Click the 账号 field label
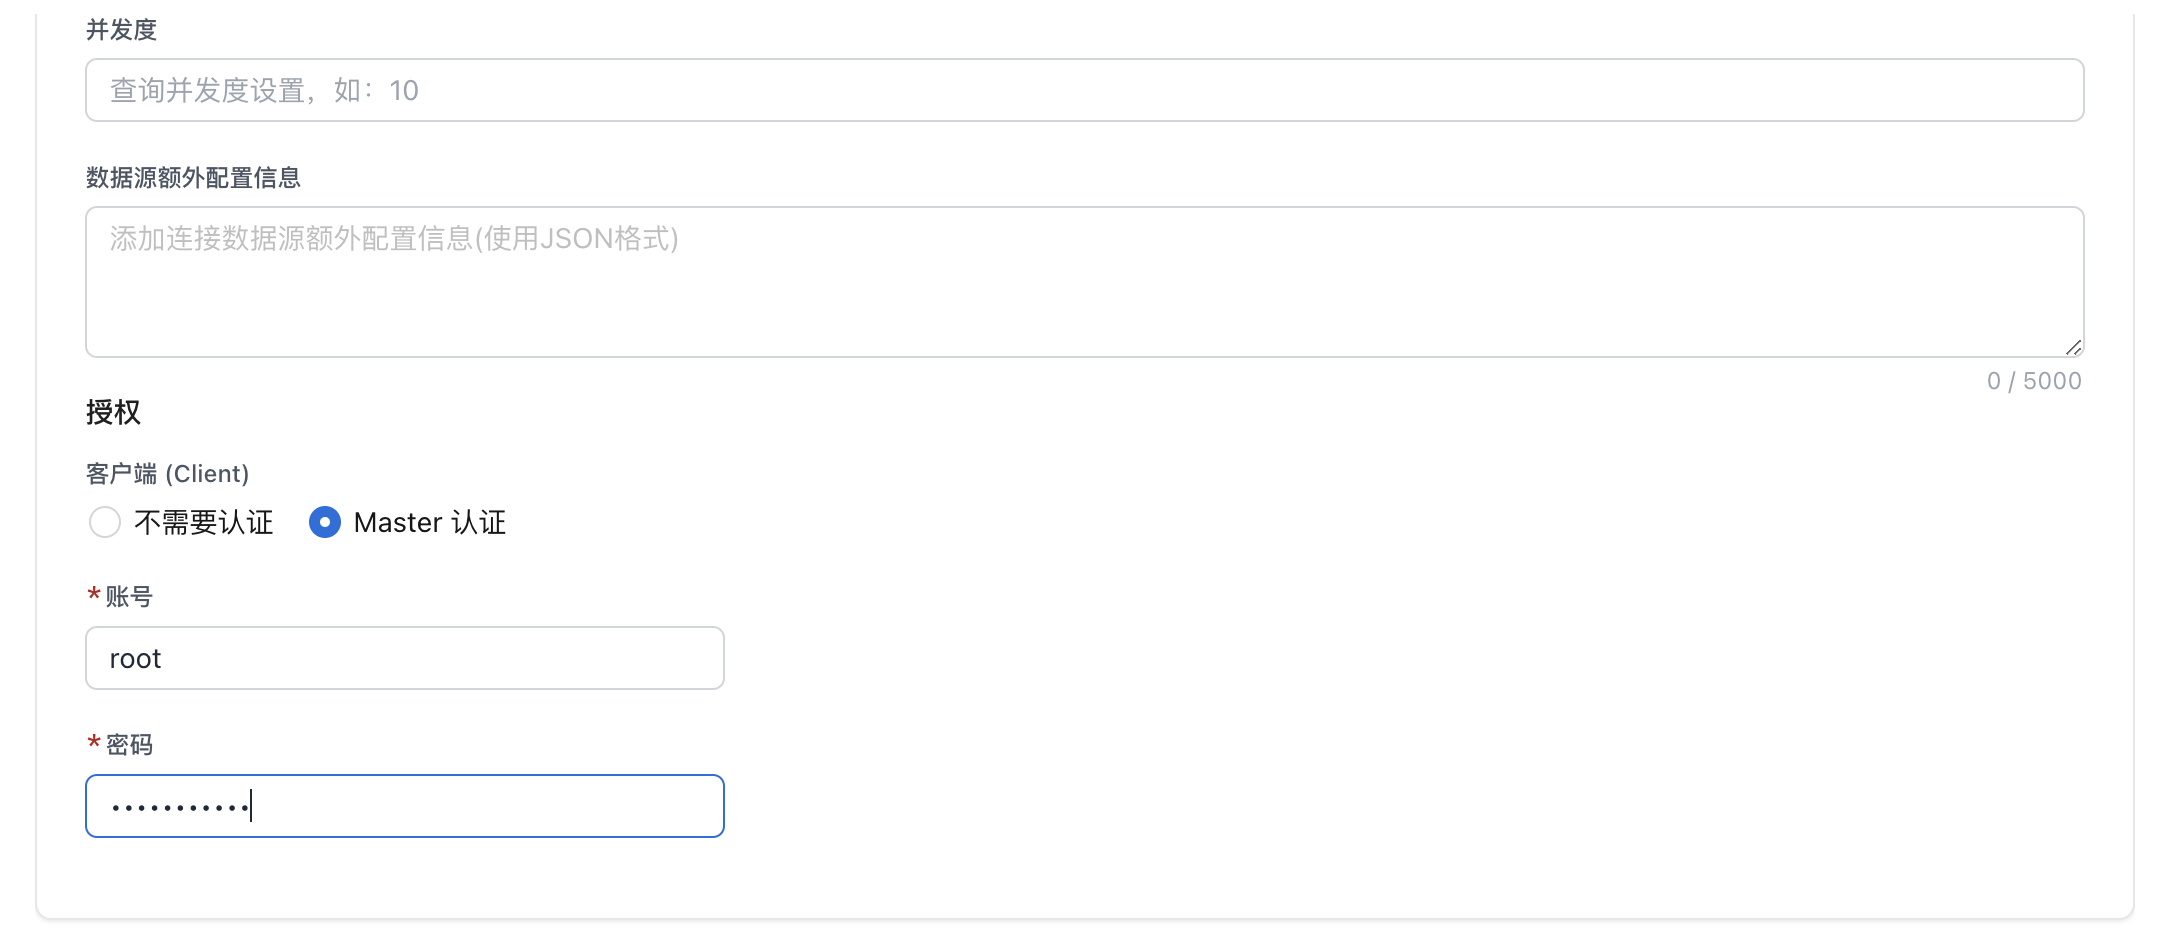Image resolution: width=2160 pixels, height=932 pixels. tap(129, 597)
